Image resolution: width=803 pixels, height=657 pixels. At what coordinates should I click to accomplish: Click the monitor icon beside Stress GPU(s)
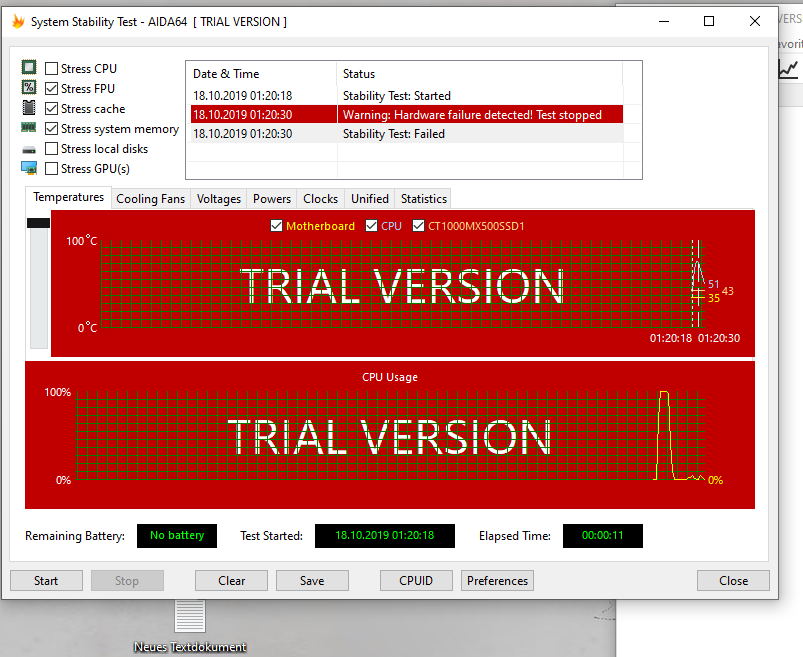tap(29, 167)
